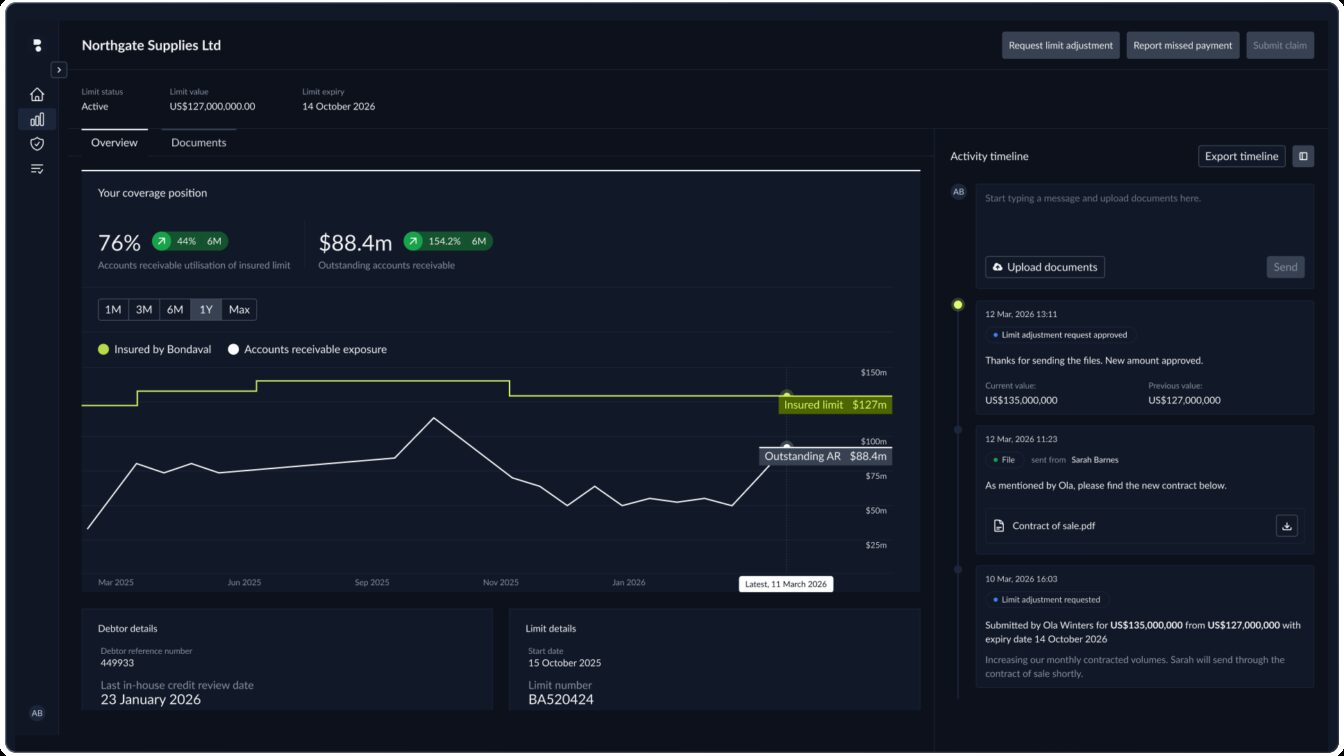Open the Home icon in sidebar
Image resolution: width=1344 pixels, height=756 pixels.
click(x=36, y=93)
